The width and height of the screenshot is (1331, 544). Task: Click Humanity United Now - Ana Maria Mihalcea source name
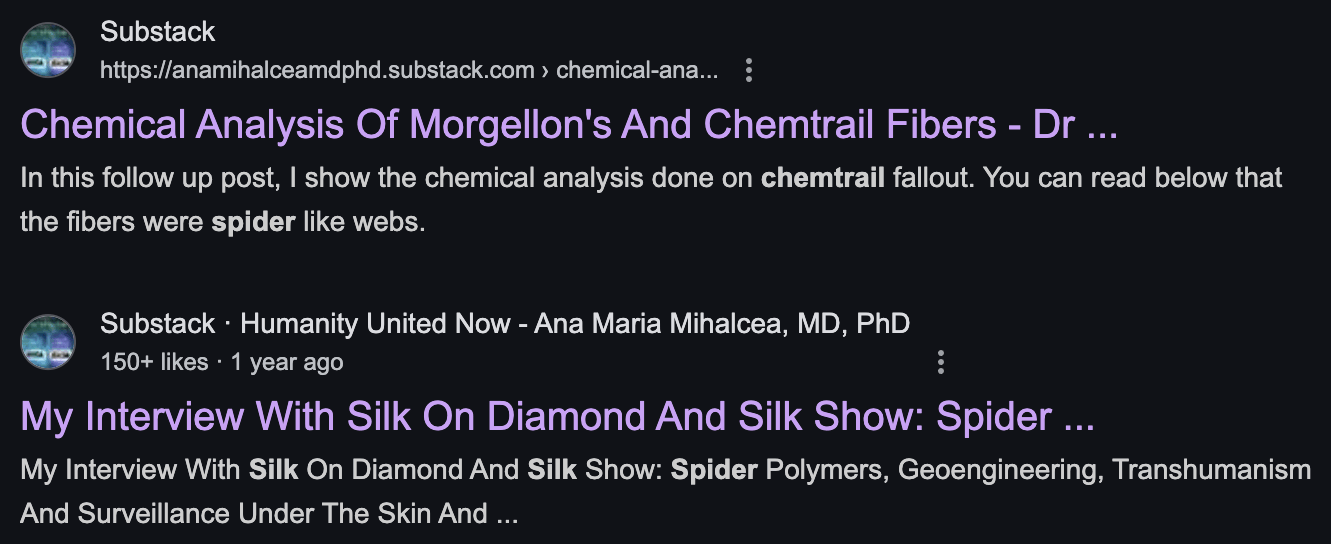pos(575,324)
